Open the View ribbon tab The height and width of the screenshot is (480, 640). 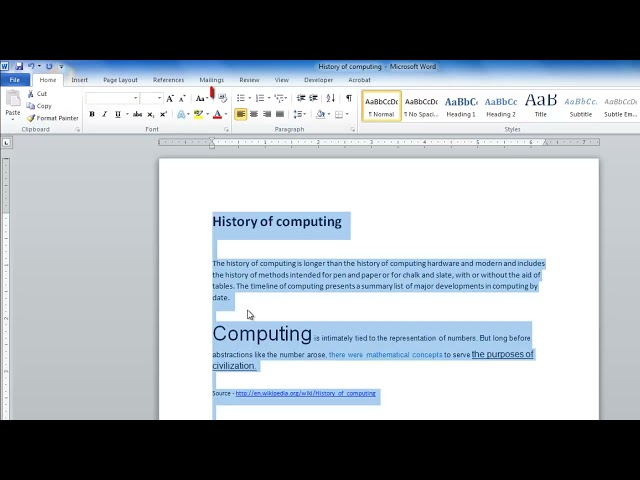281,80
